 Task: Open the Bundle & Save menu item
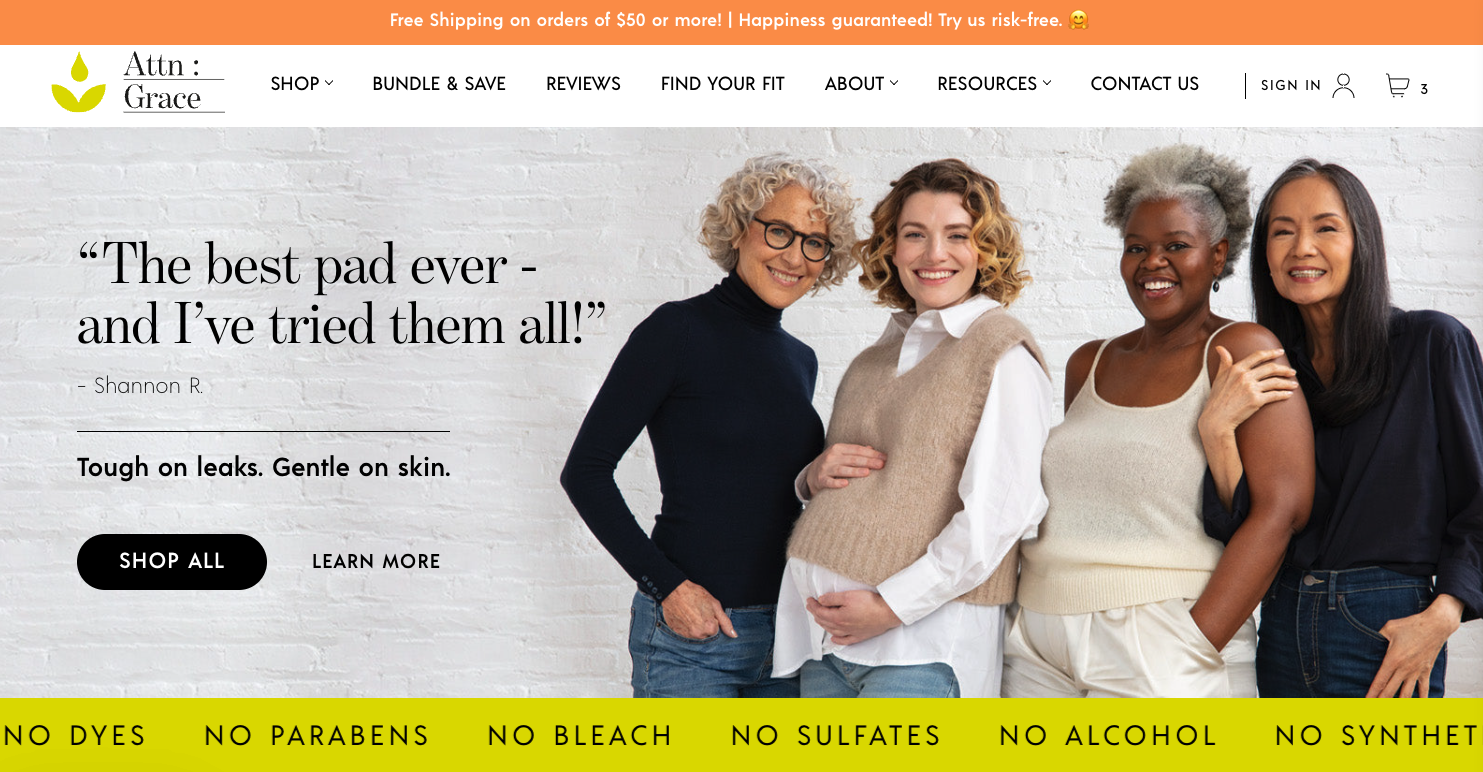pos(439,84)
